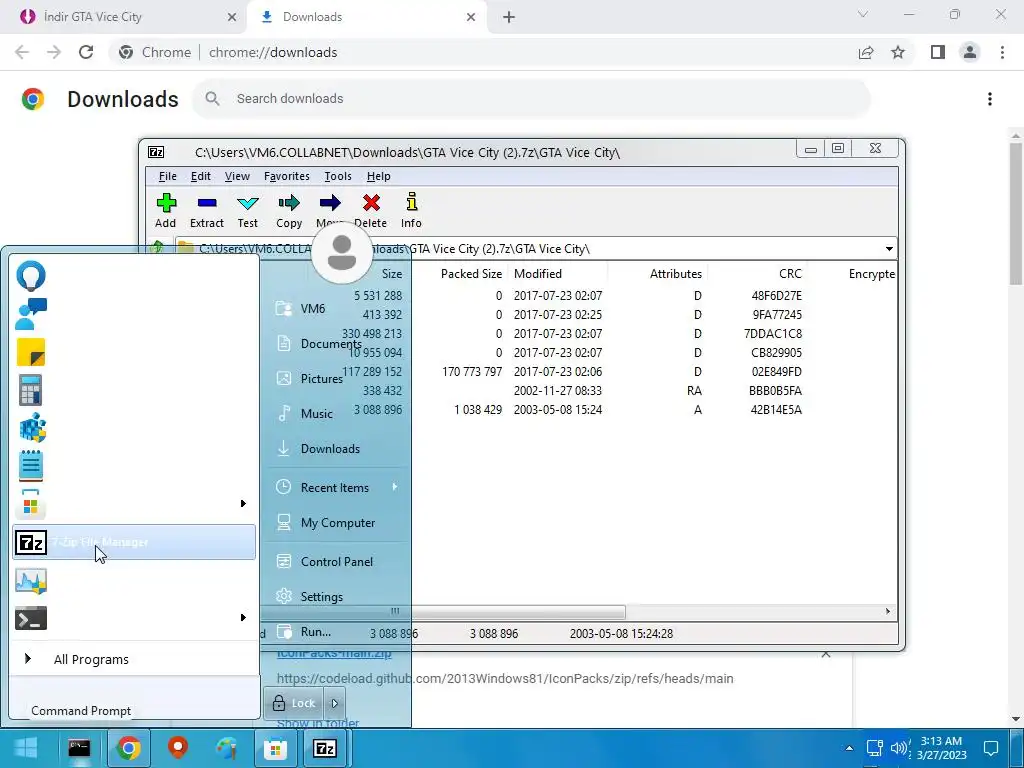Screen dimensions: 1024x768
Task: Show hidden icons in the system tray
Action: 849,748
